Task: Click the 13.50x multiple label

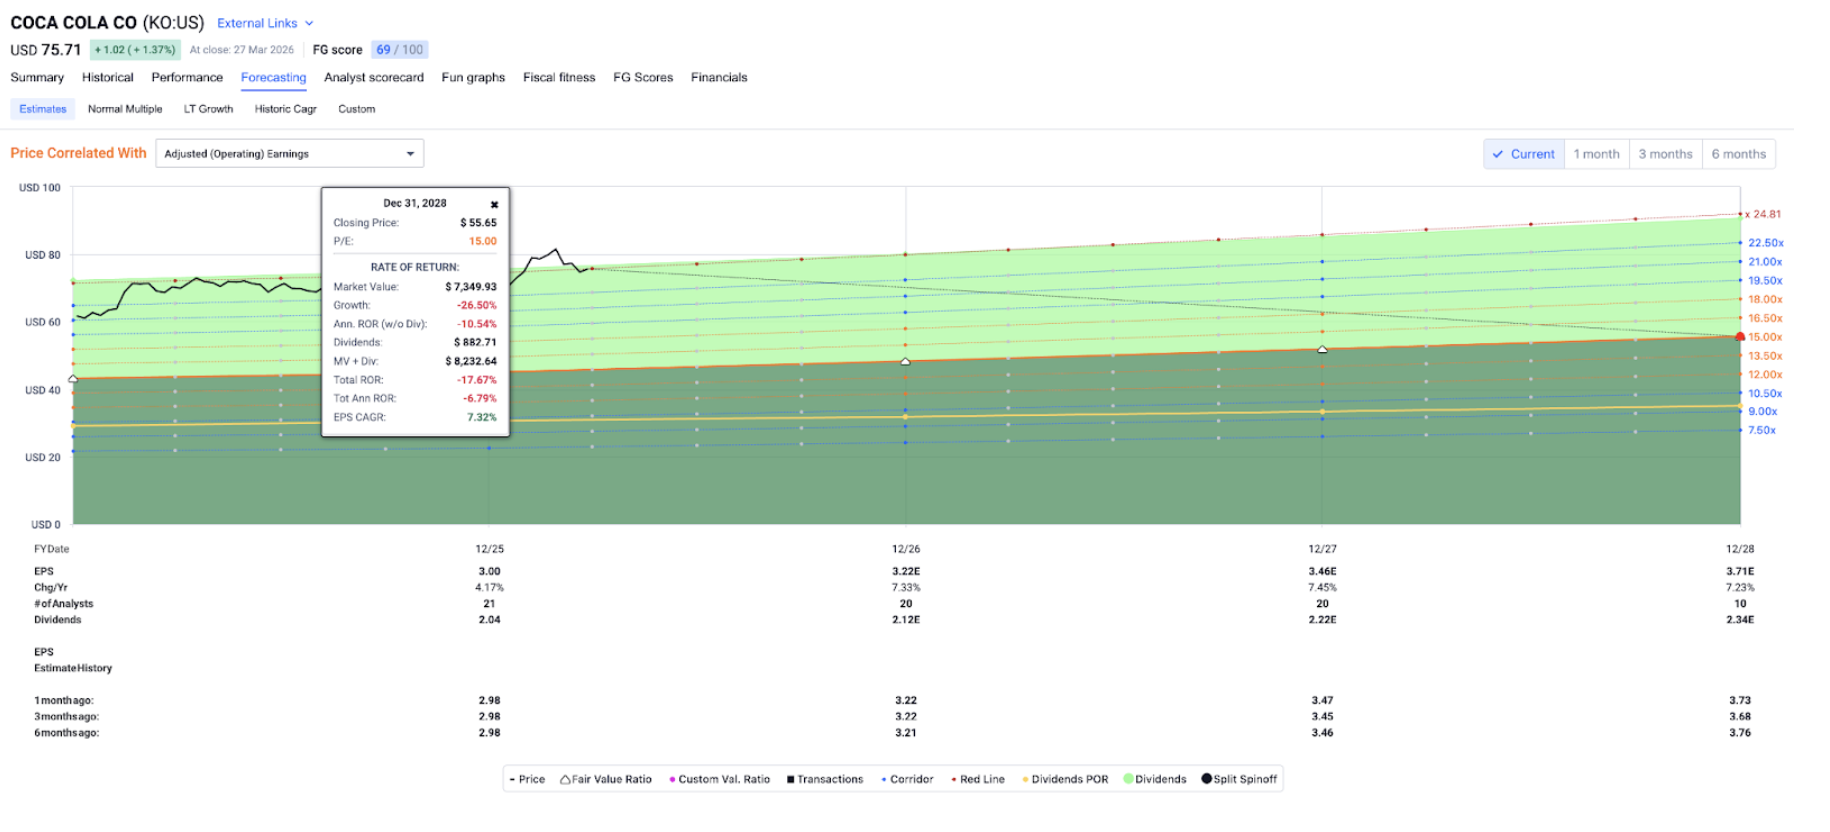Action: tap(1766, 356)
